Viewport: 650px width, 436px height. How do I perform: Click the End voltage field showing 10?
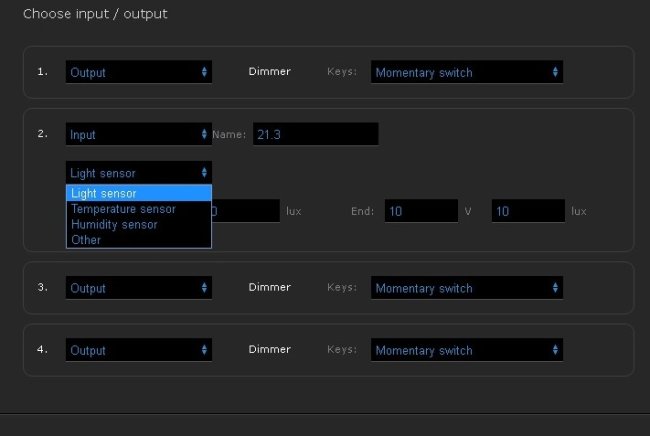point(419,211)
